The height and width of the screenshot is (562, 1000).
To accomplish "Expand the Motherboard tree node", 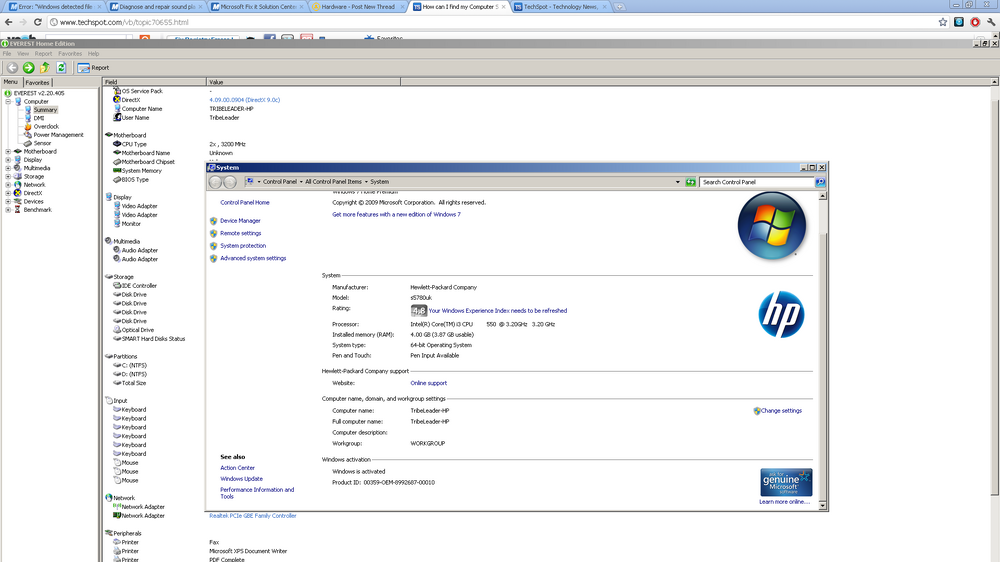I will pos(8,152).
